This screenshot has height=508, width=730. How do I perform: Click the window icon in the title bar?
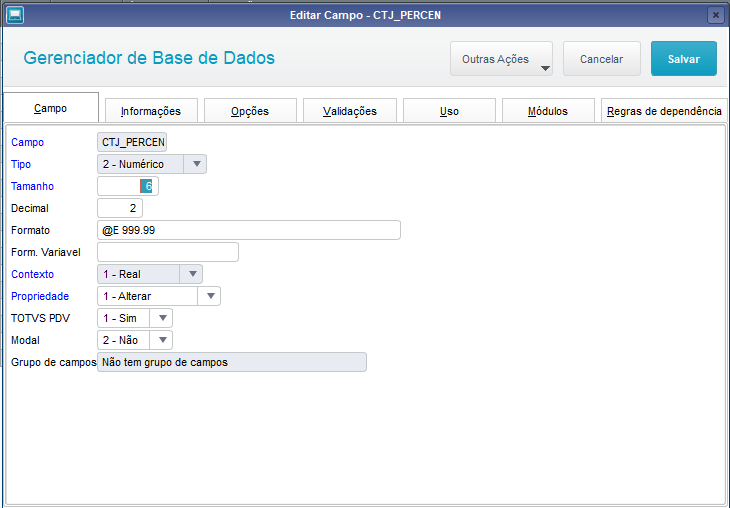tap(15, 15)
